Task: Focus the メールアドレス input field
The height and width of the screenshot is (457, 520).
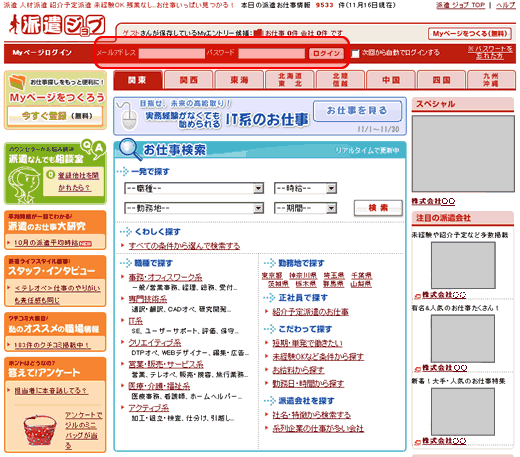Action: [172, 53]
